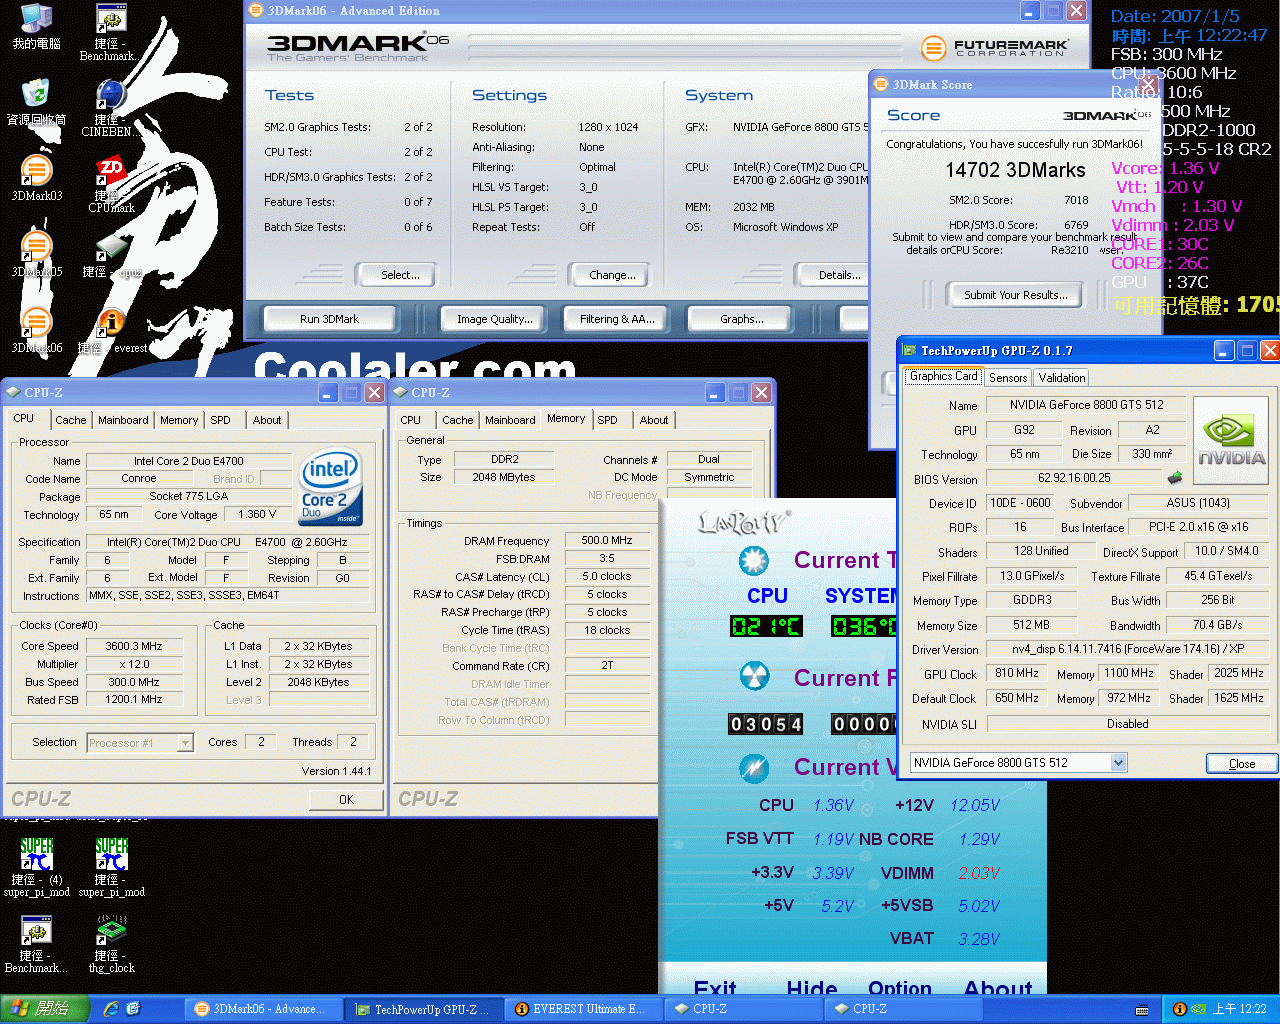The width and height of the screenshot is (1280, 1024).
Task: Click the voltage icon in the monitor utility
Action: (x=753, y=767)
